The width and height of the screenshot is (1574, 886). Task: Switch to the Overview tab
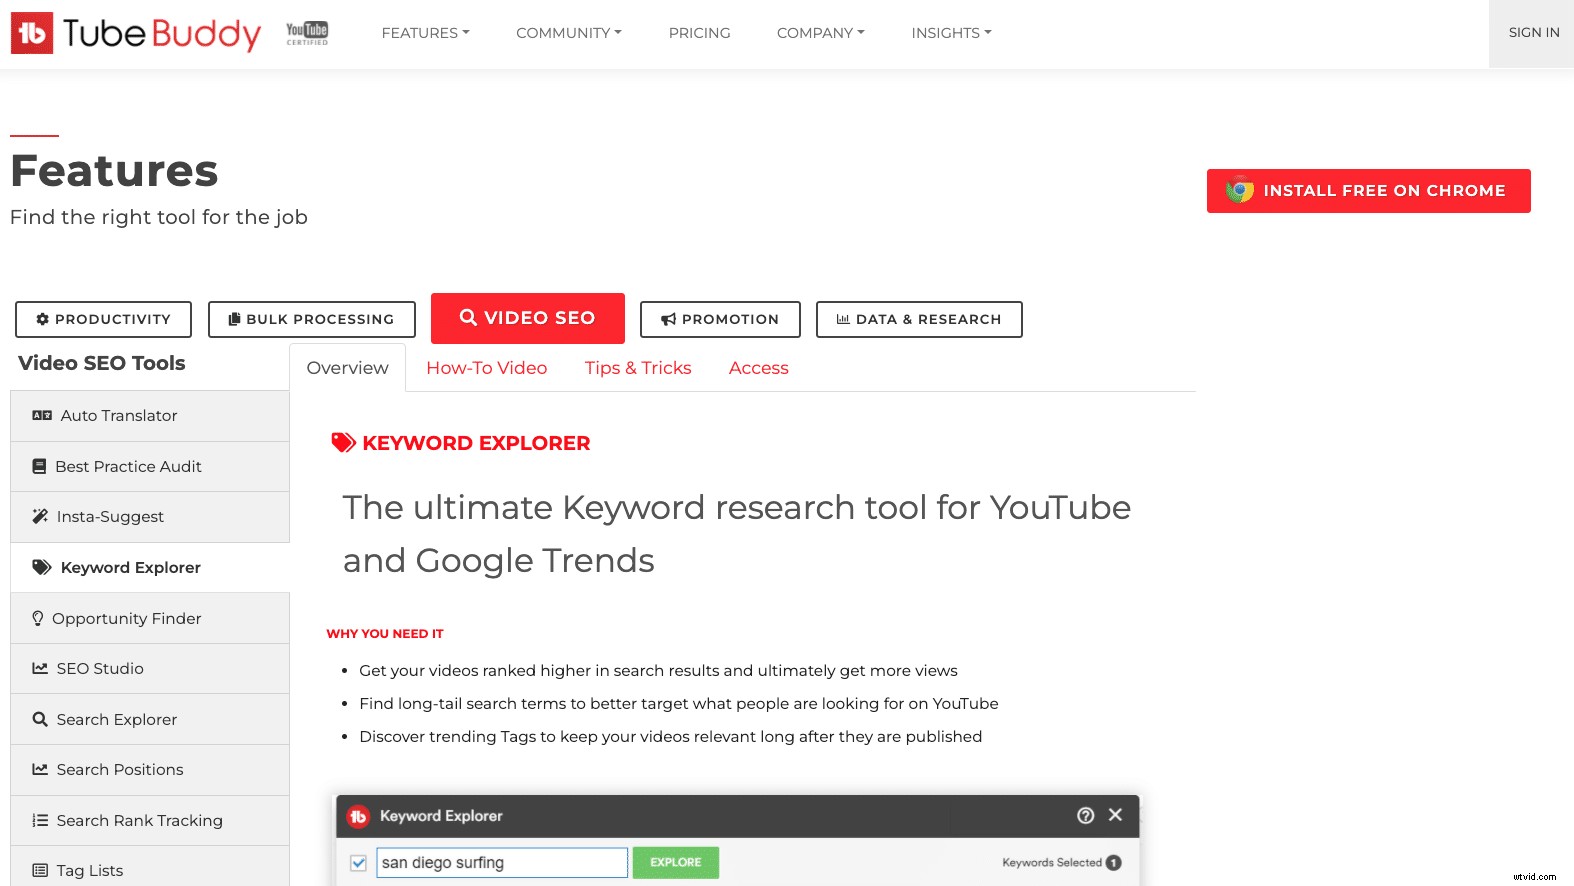[x=347, y=368]
